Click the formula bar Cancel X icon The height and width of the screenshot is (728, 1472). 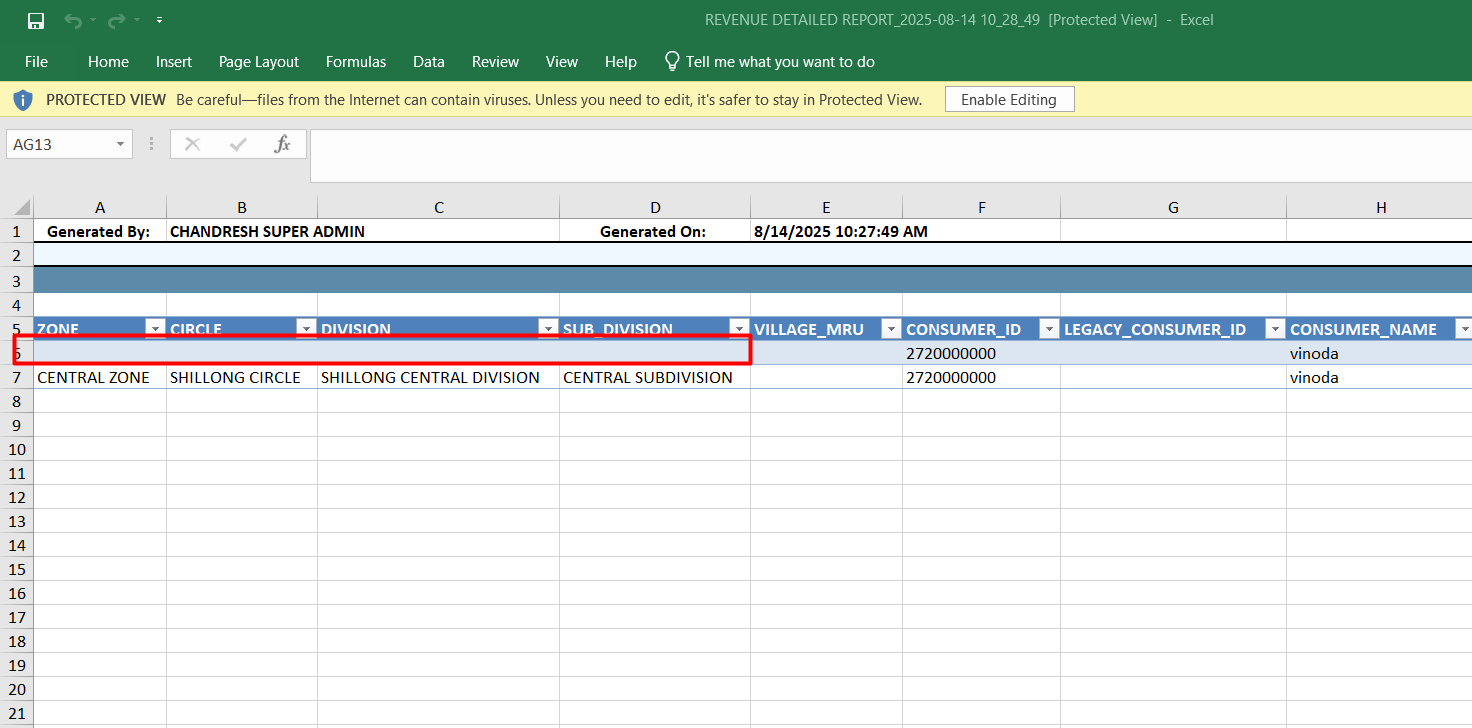pos(193,144)
